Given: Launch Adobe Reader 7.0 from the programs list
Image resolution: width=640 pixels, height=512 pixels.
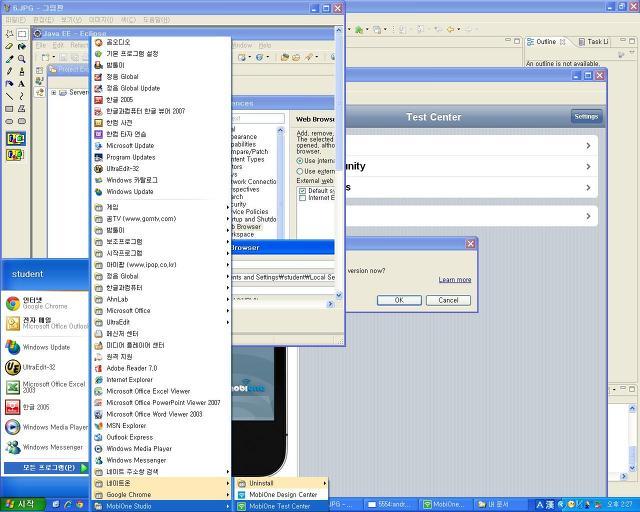Looking at the screenshot, I should (x=161, y=368).
